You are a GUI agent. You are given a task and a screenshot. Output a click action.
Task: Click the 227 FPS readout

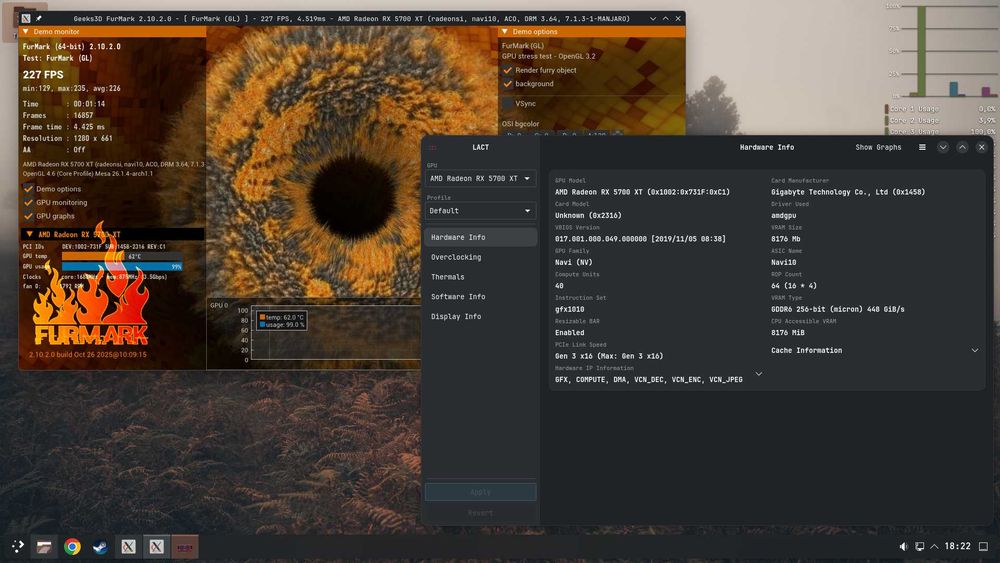point(43,75)
